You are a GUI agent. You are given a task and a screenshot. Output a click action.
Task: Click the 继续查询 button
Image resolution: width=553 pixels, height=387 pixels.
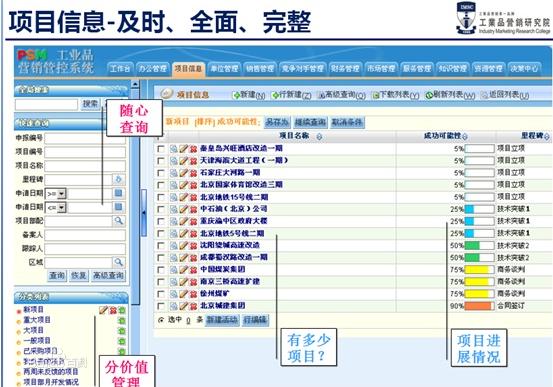pos(310,122)
